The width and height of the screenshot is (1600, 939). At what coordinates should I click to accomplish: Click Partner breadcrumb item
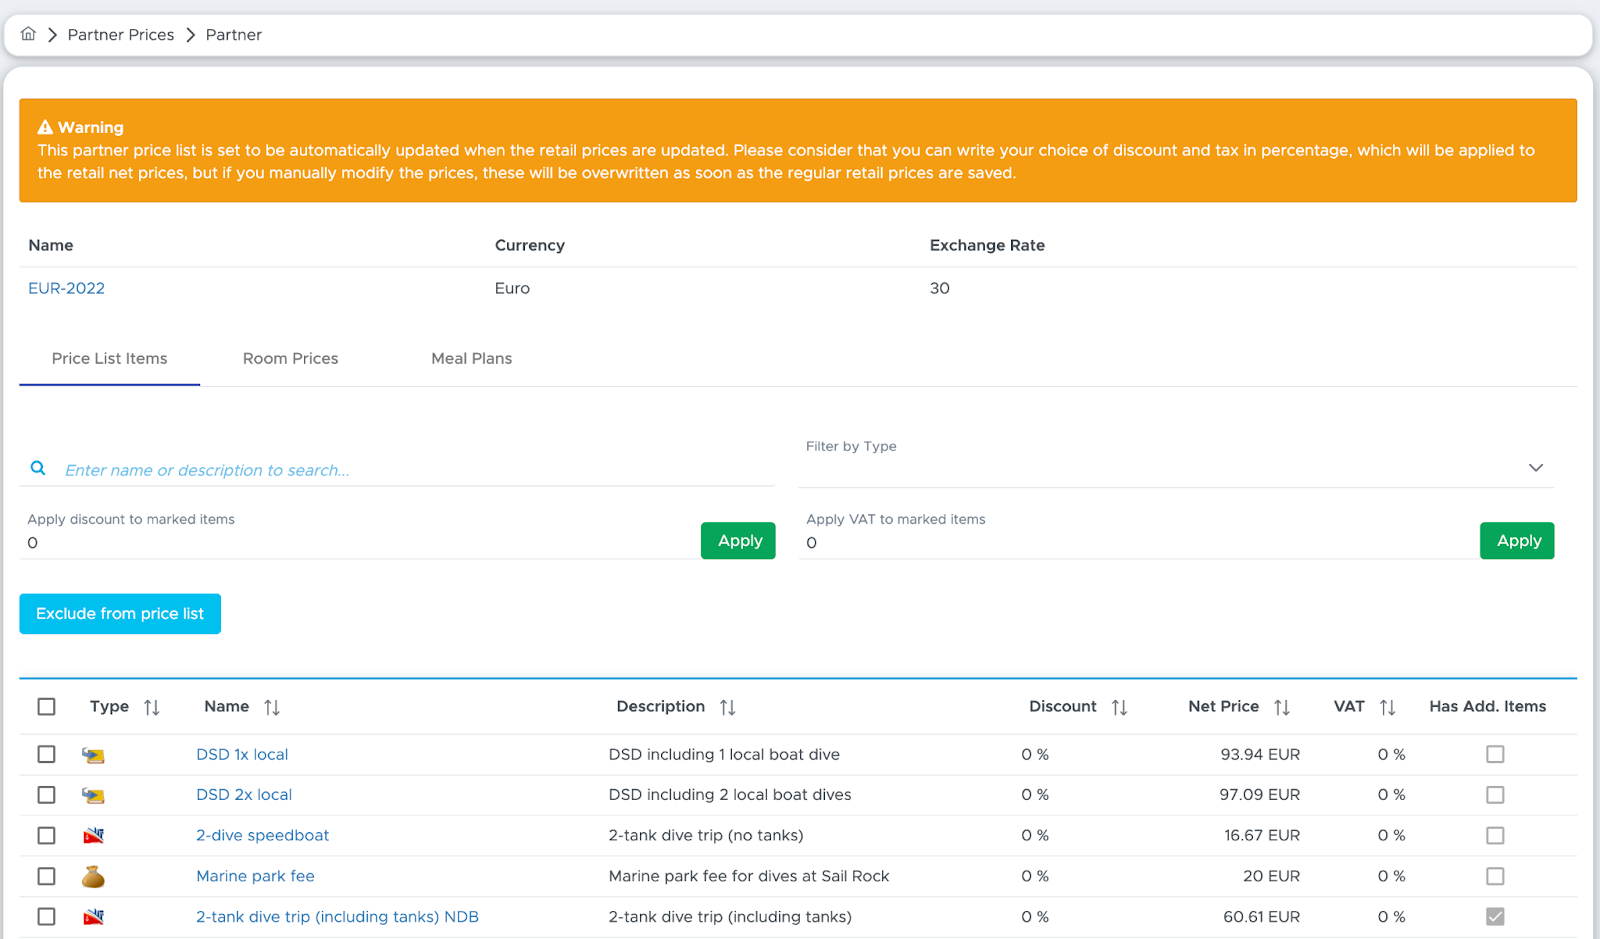click(234, 34)
